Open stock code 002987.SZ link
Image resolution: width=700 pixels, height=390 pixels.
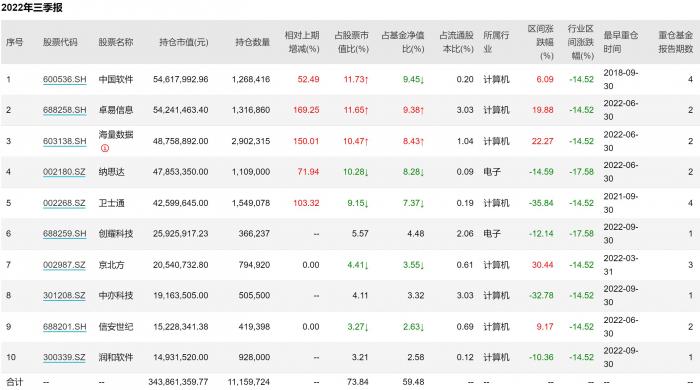coord(64,265)
